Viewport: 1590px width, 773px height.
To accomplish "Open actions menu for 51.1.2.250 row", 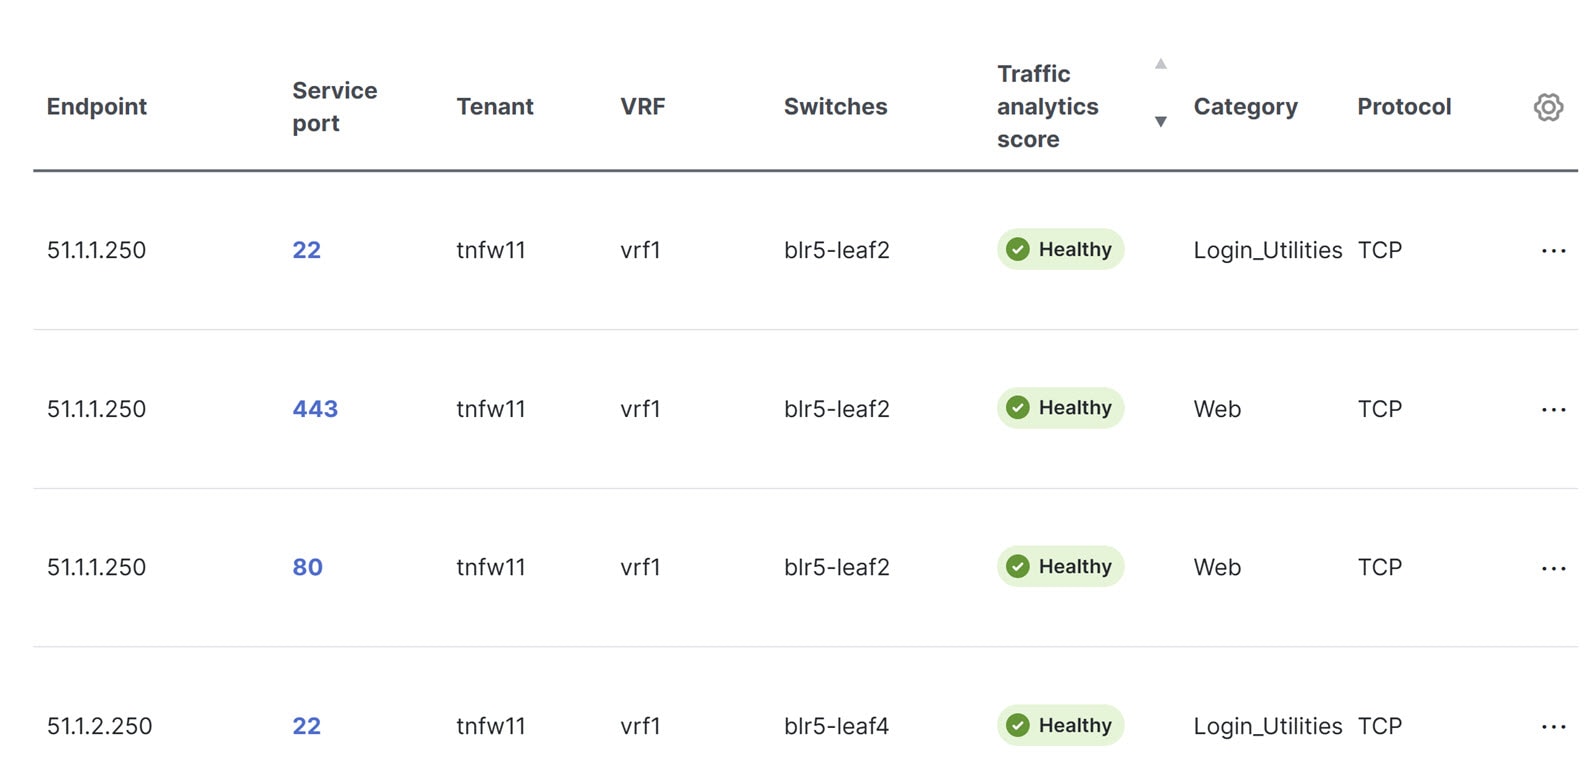I will click(x=1553, y=727).
